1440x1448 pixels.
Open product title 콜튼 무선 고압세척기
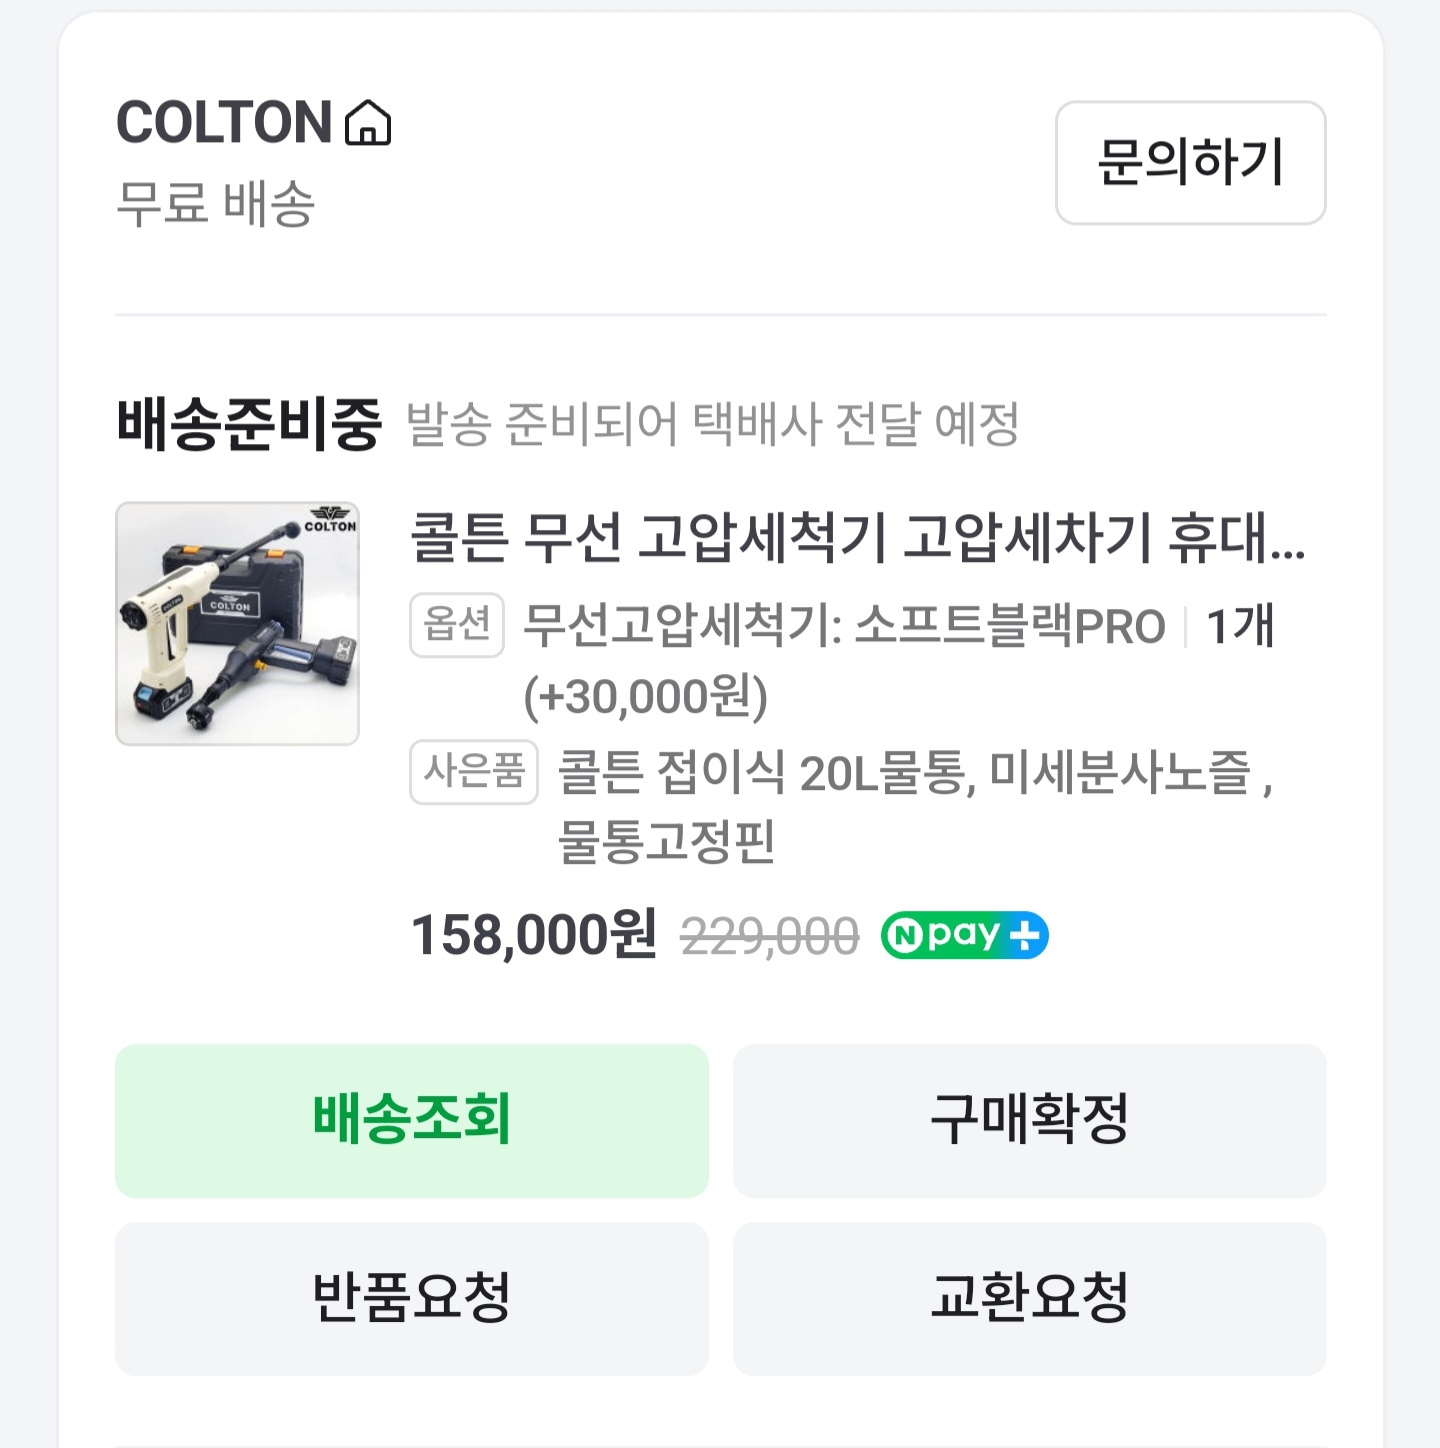(x=857, y=538)
